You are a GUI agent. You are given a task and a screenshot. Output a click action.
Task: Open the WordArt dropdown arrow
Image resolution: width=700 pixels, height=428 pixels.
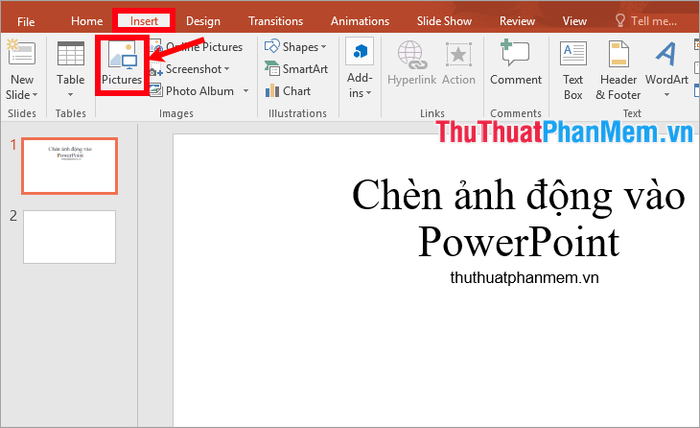667,95
